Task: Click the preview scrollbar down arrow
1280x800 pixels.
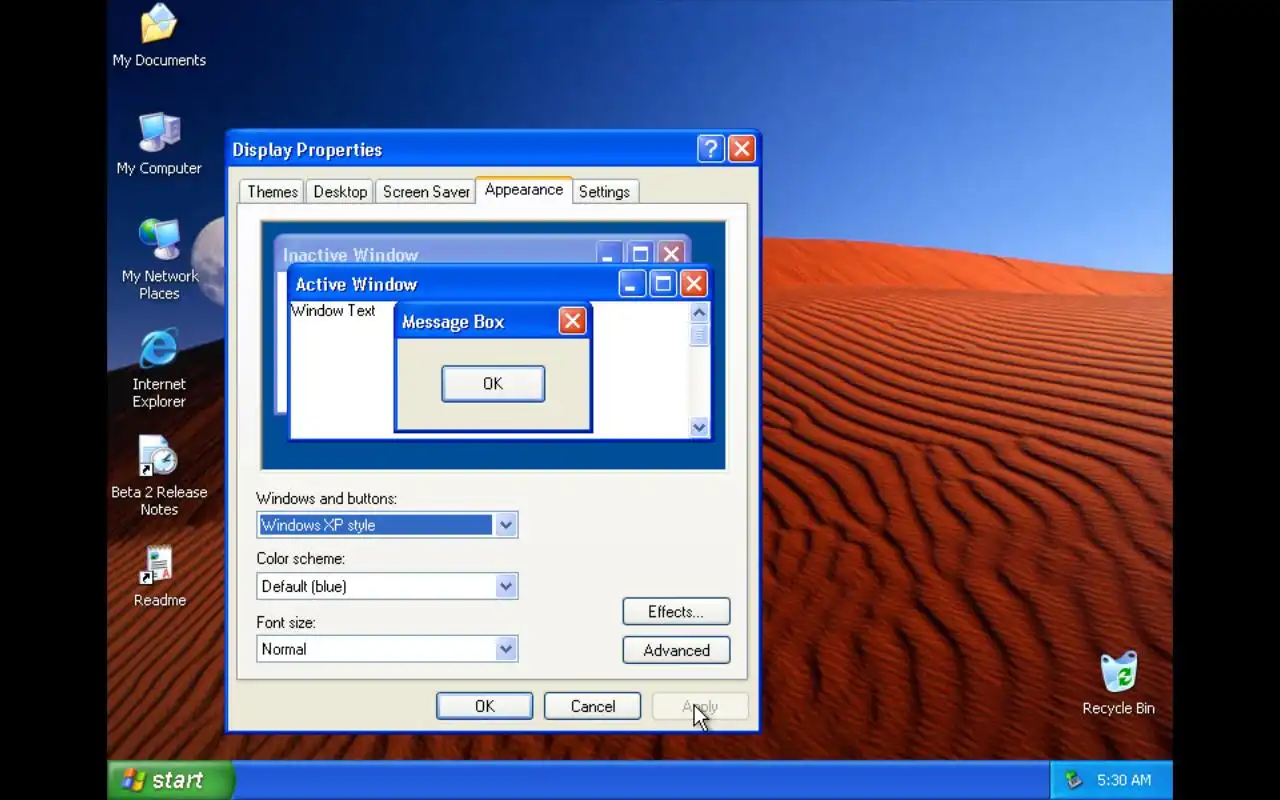Action: tap(699, 427)
